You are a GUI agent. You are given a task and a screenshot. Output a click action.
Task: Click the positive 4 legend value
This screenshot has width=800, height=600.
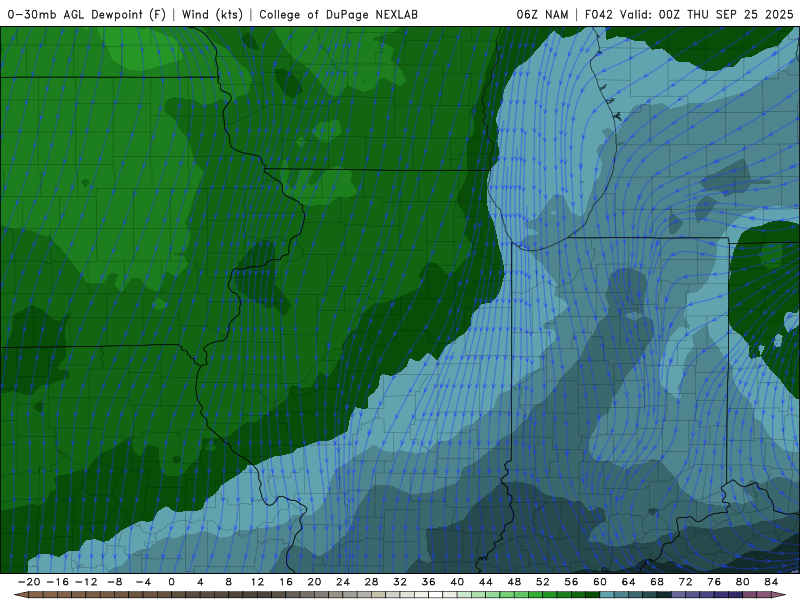[200, 582]
